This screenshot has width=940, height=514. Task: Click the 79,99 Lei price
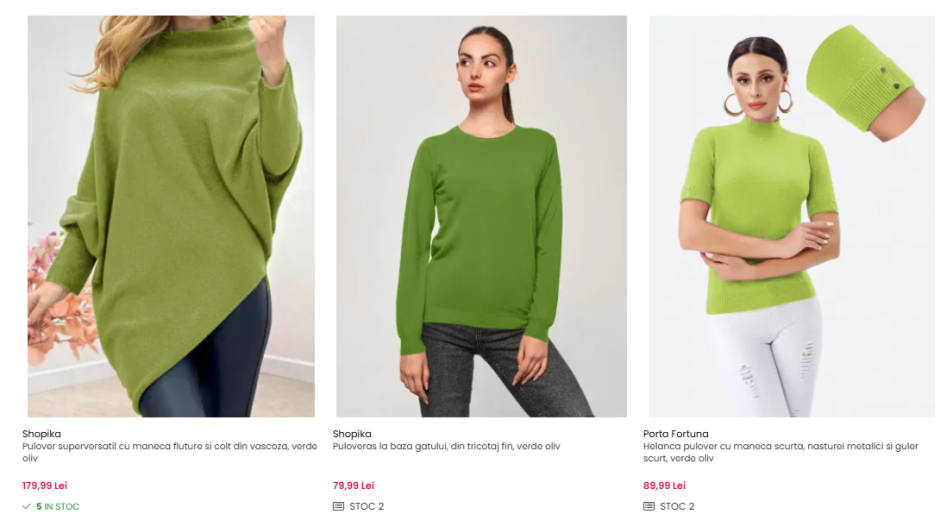pyautogui.click(x=354, y=485)
